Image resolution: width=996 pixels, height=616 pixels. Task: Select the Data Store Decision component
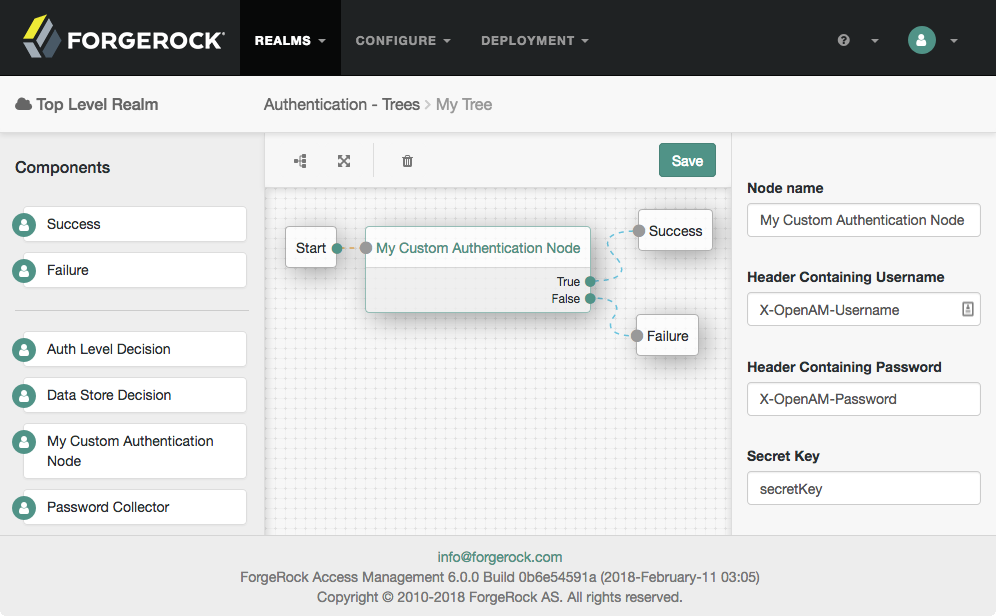click(x=135, y=395)
